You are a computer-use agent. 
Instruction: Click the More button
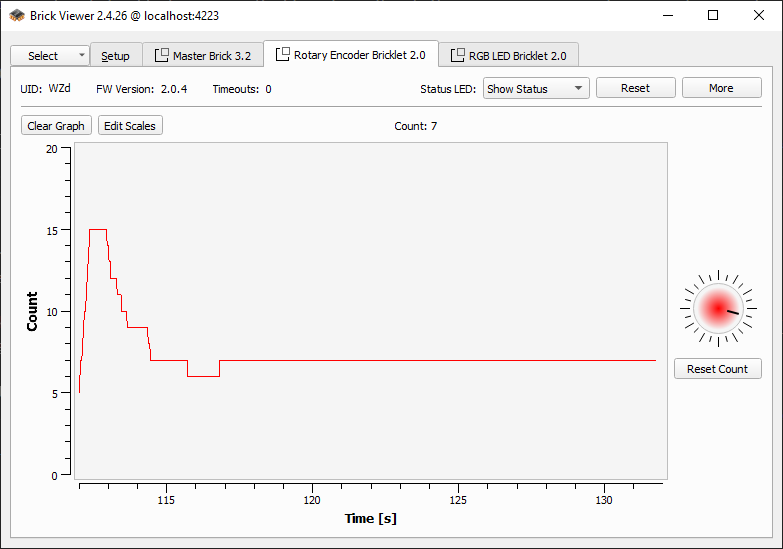[x=721, y=88]
